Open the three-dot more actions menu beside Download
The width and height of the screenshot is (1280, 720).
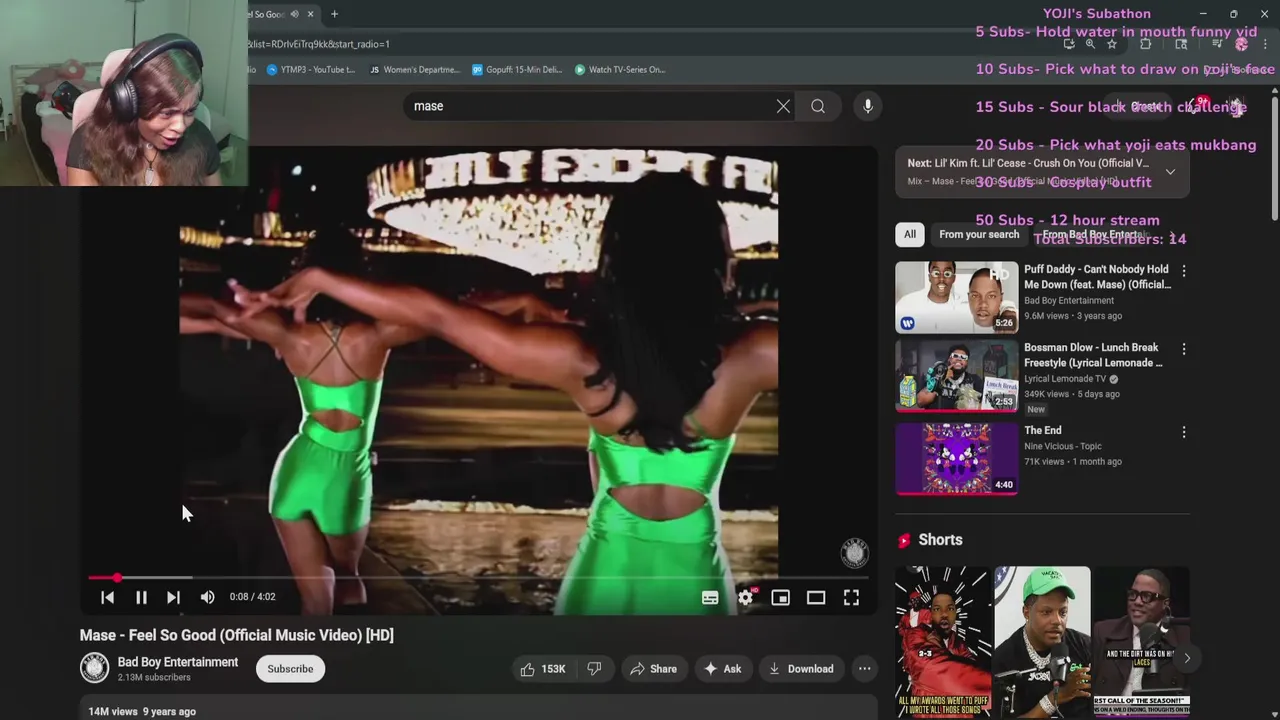point(865,669)
